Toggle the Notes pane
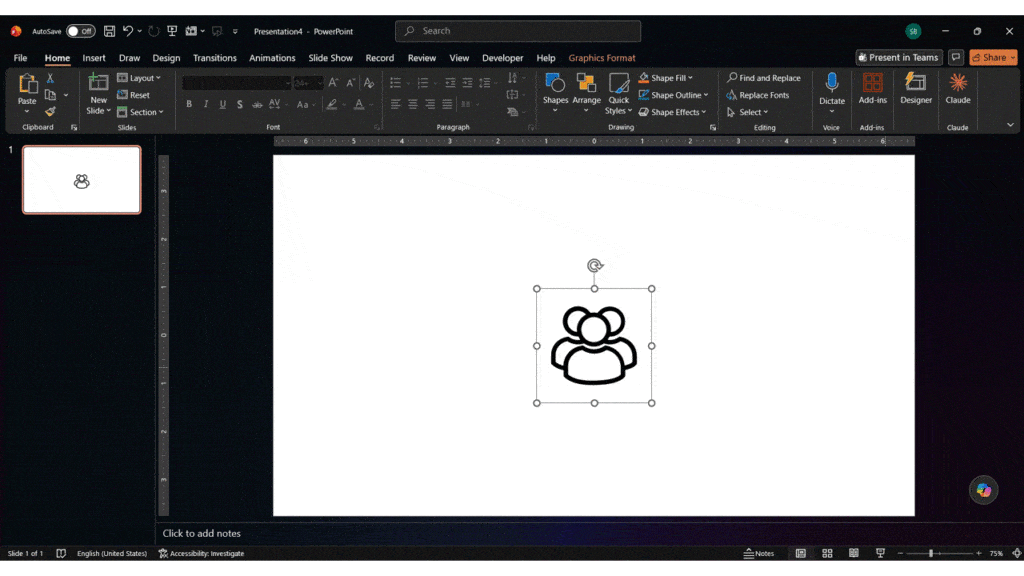 [759, 553]
